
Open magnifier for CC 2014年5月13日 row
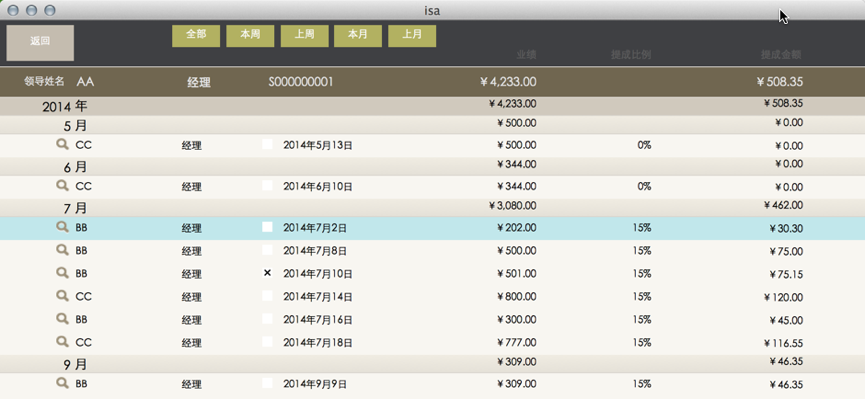pos(62,145)
